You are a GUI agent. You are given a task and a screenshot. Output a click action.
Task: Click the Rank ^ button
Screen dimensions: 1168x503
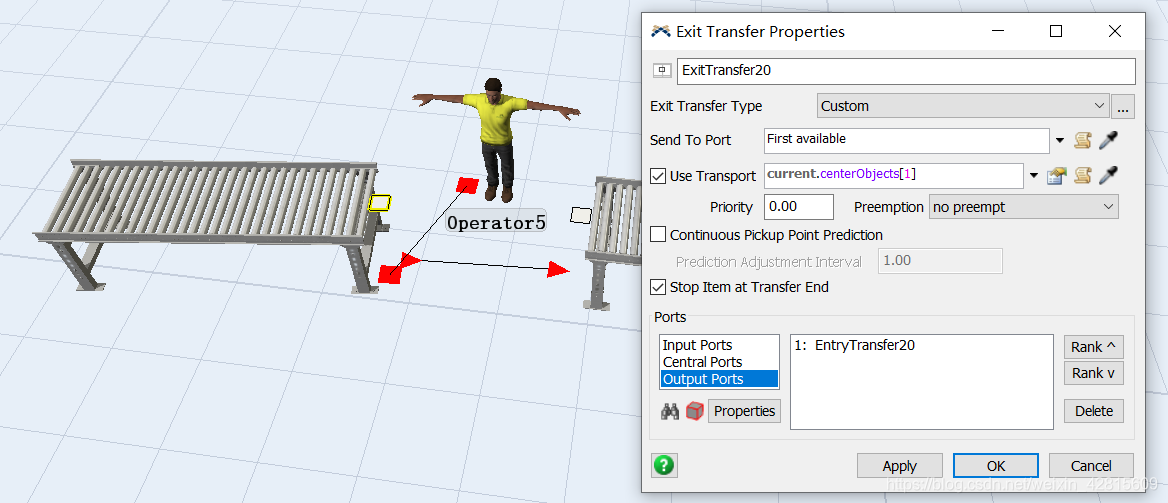point(1094,347)
